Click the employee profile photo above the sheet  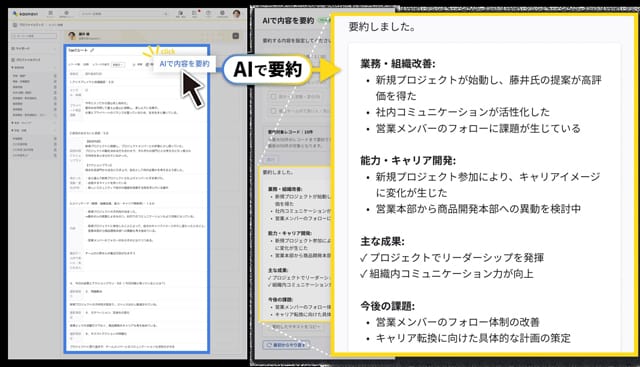(72, 36)
